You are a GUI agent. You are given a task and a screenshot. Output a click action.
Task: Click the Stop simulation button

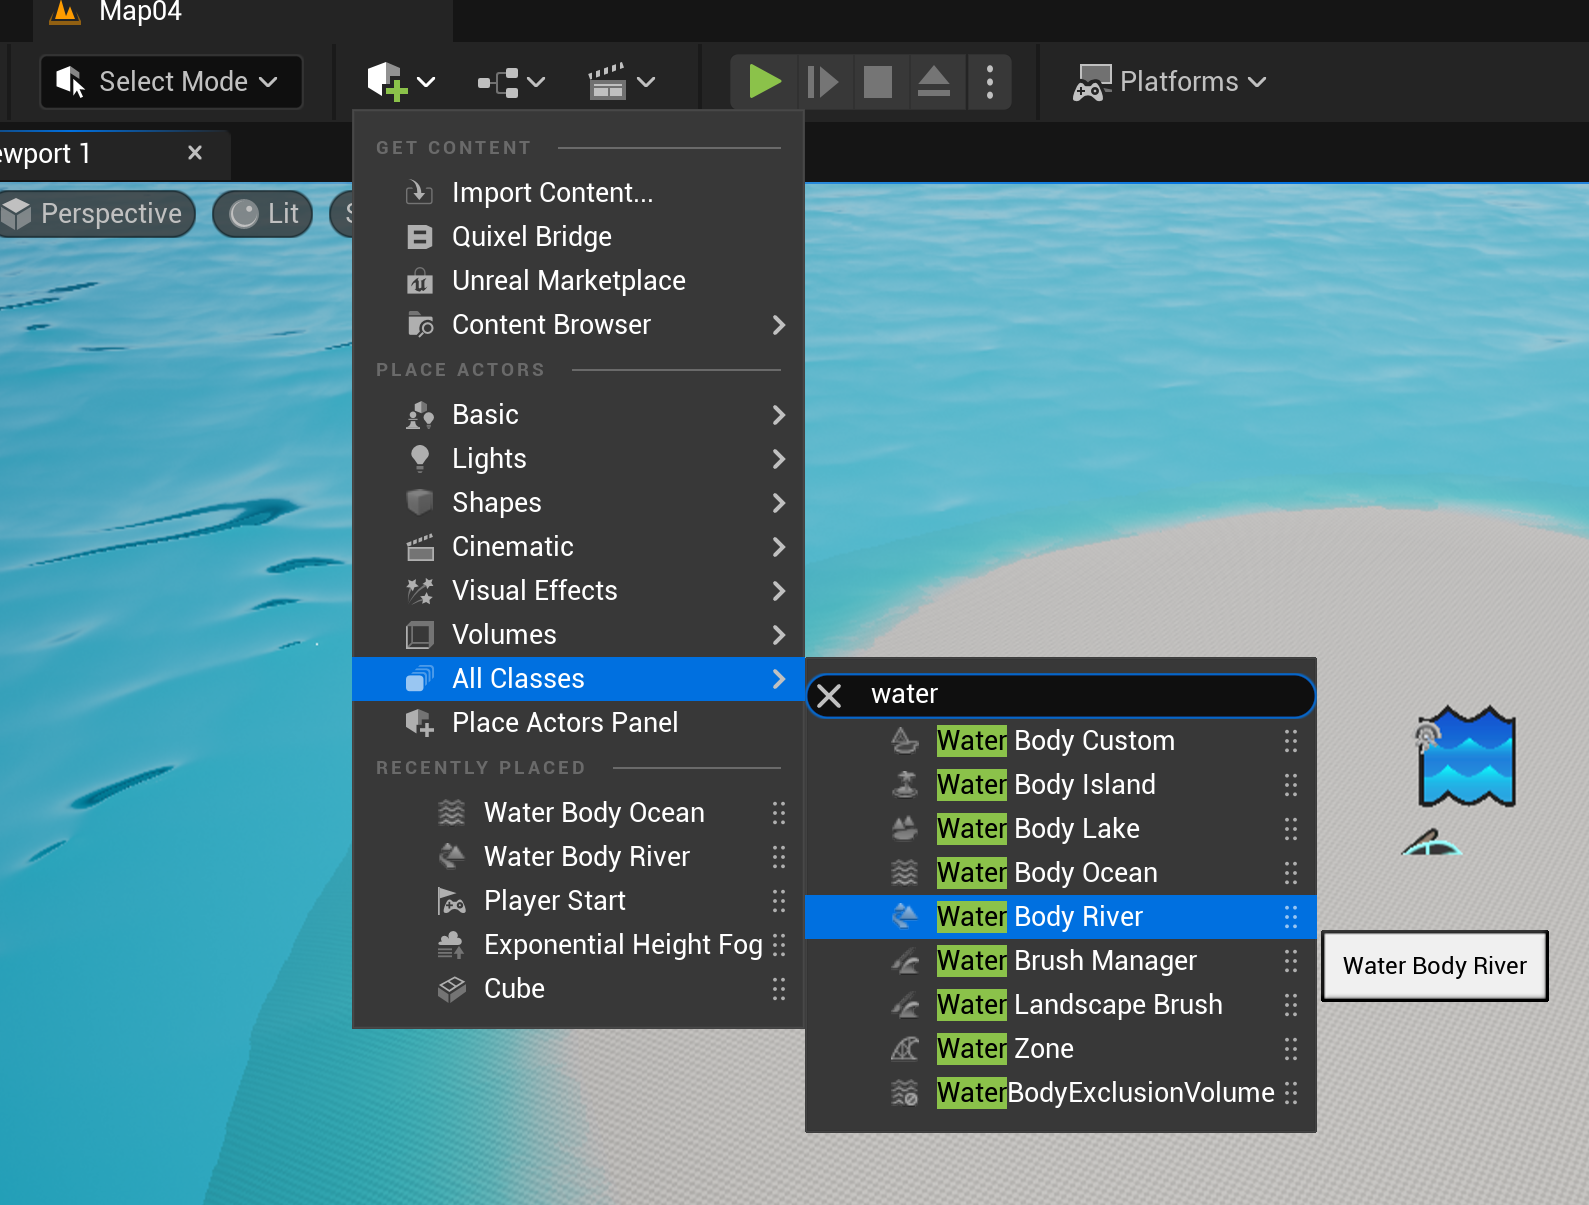[x=878, y=82]
